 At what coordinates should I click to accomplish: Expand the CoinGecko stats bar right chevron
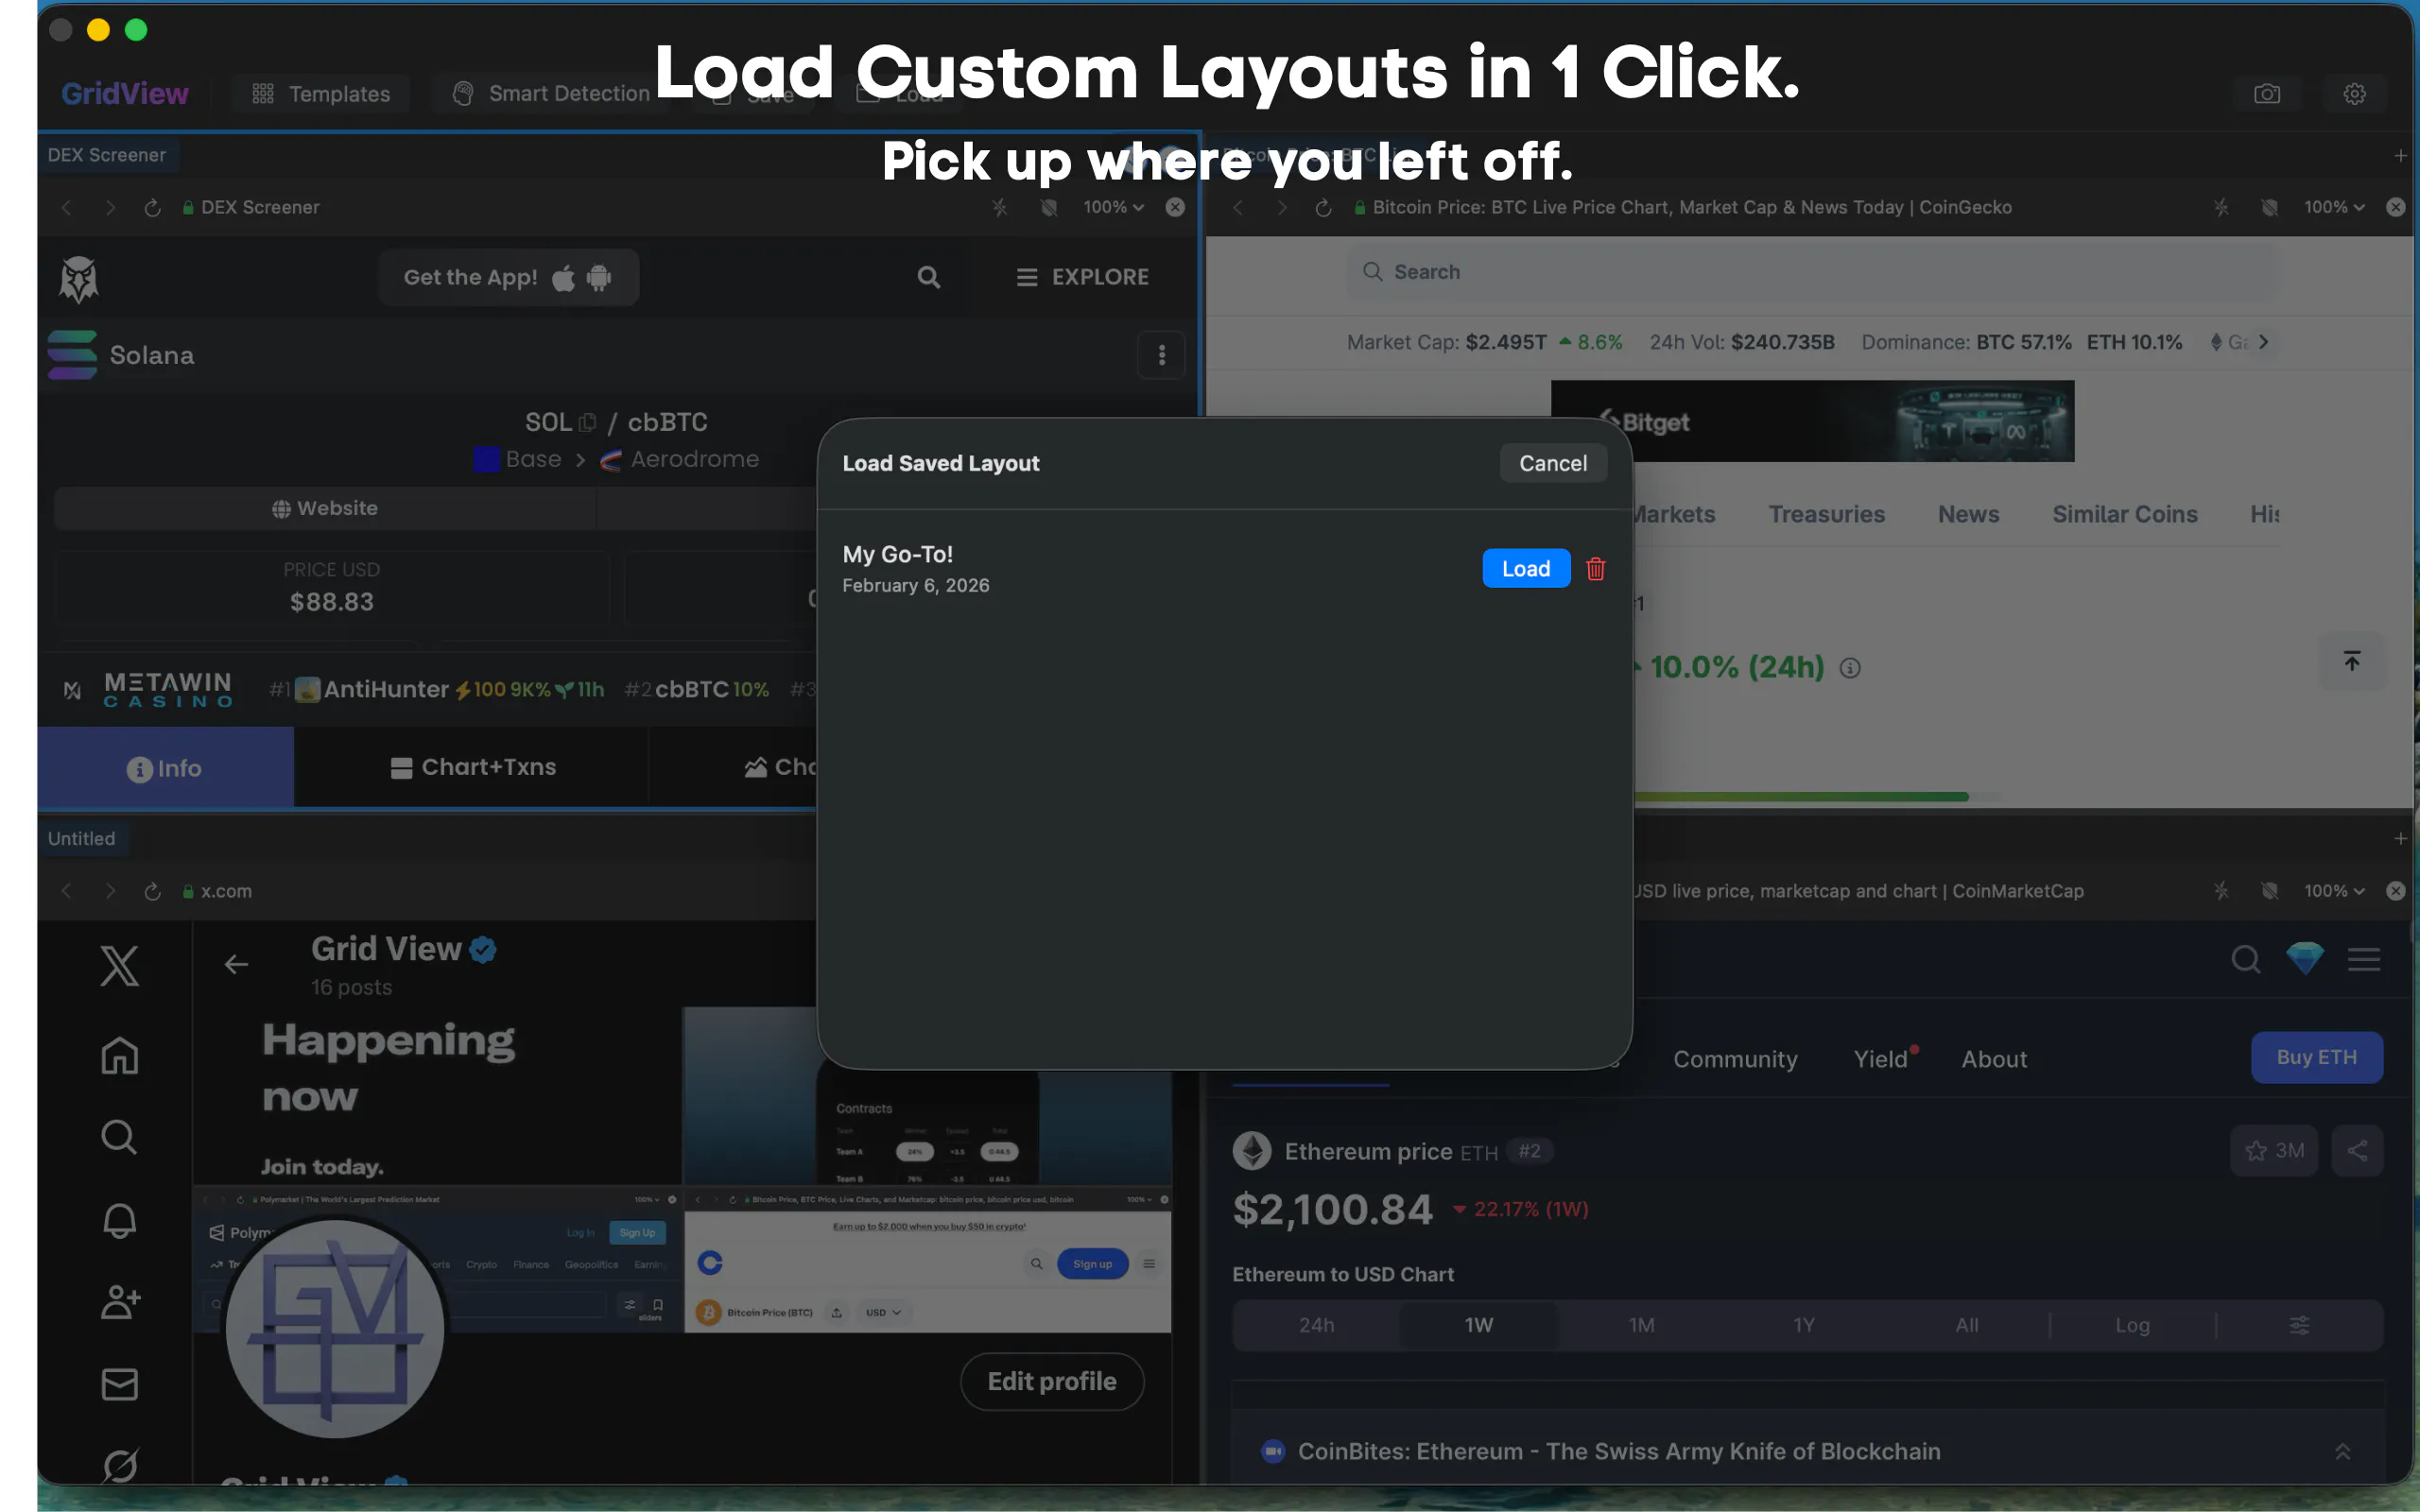click(2263, 342)
